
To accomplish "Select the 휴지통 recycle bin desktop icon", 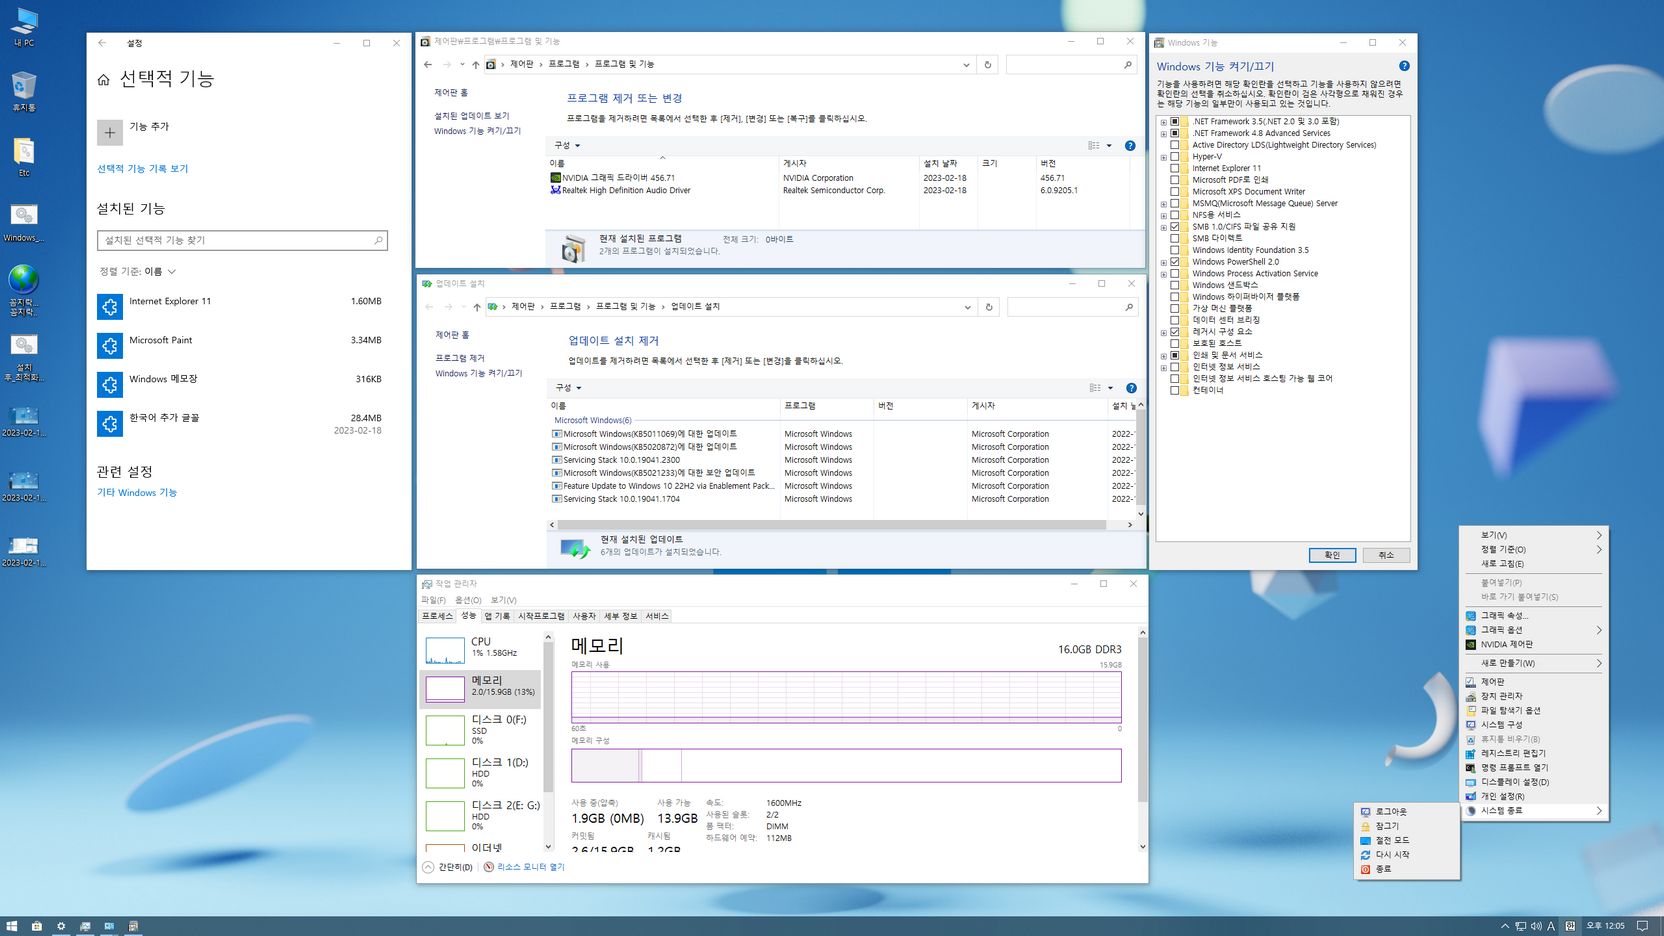I will click(x=24, y=89).
